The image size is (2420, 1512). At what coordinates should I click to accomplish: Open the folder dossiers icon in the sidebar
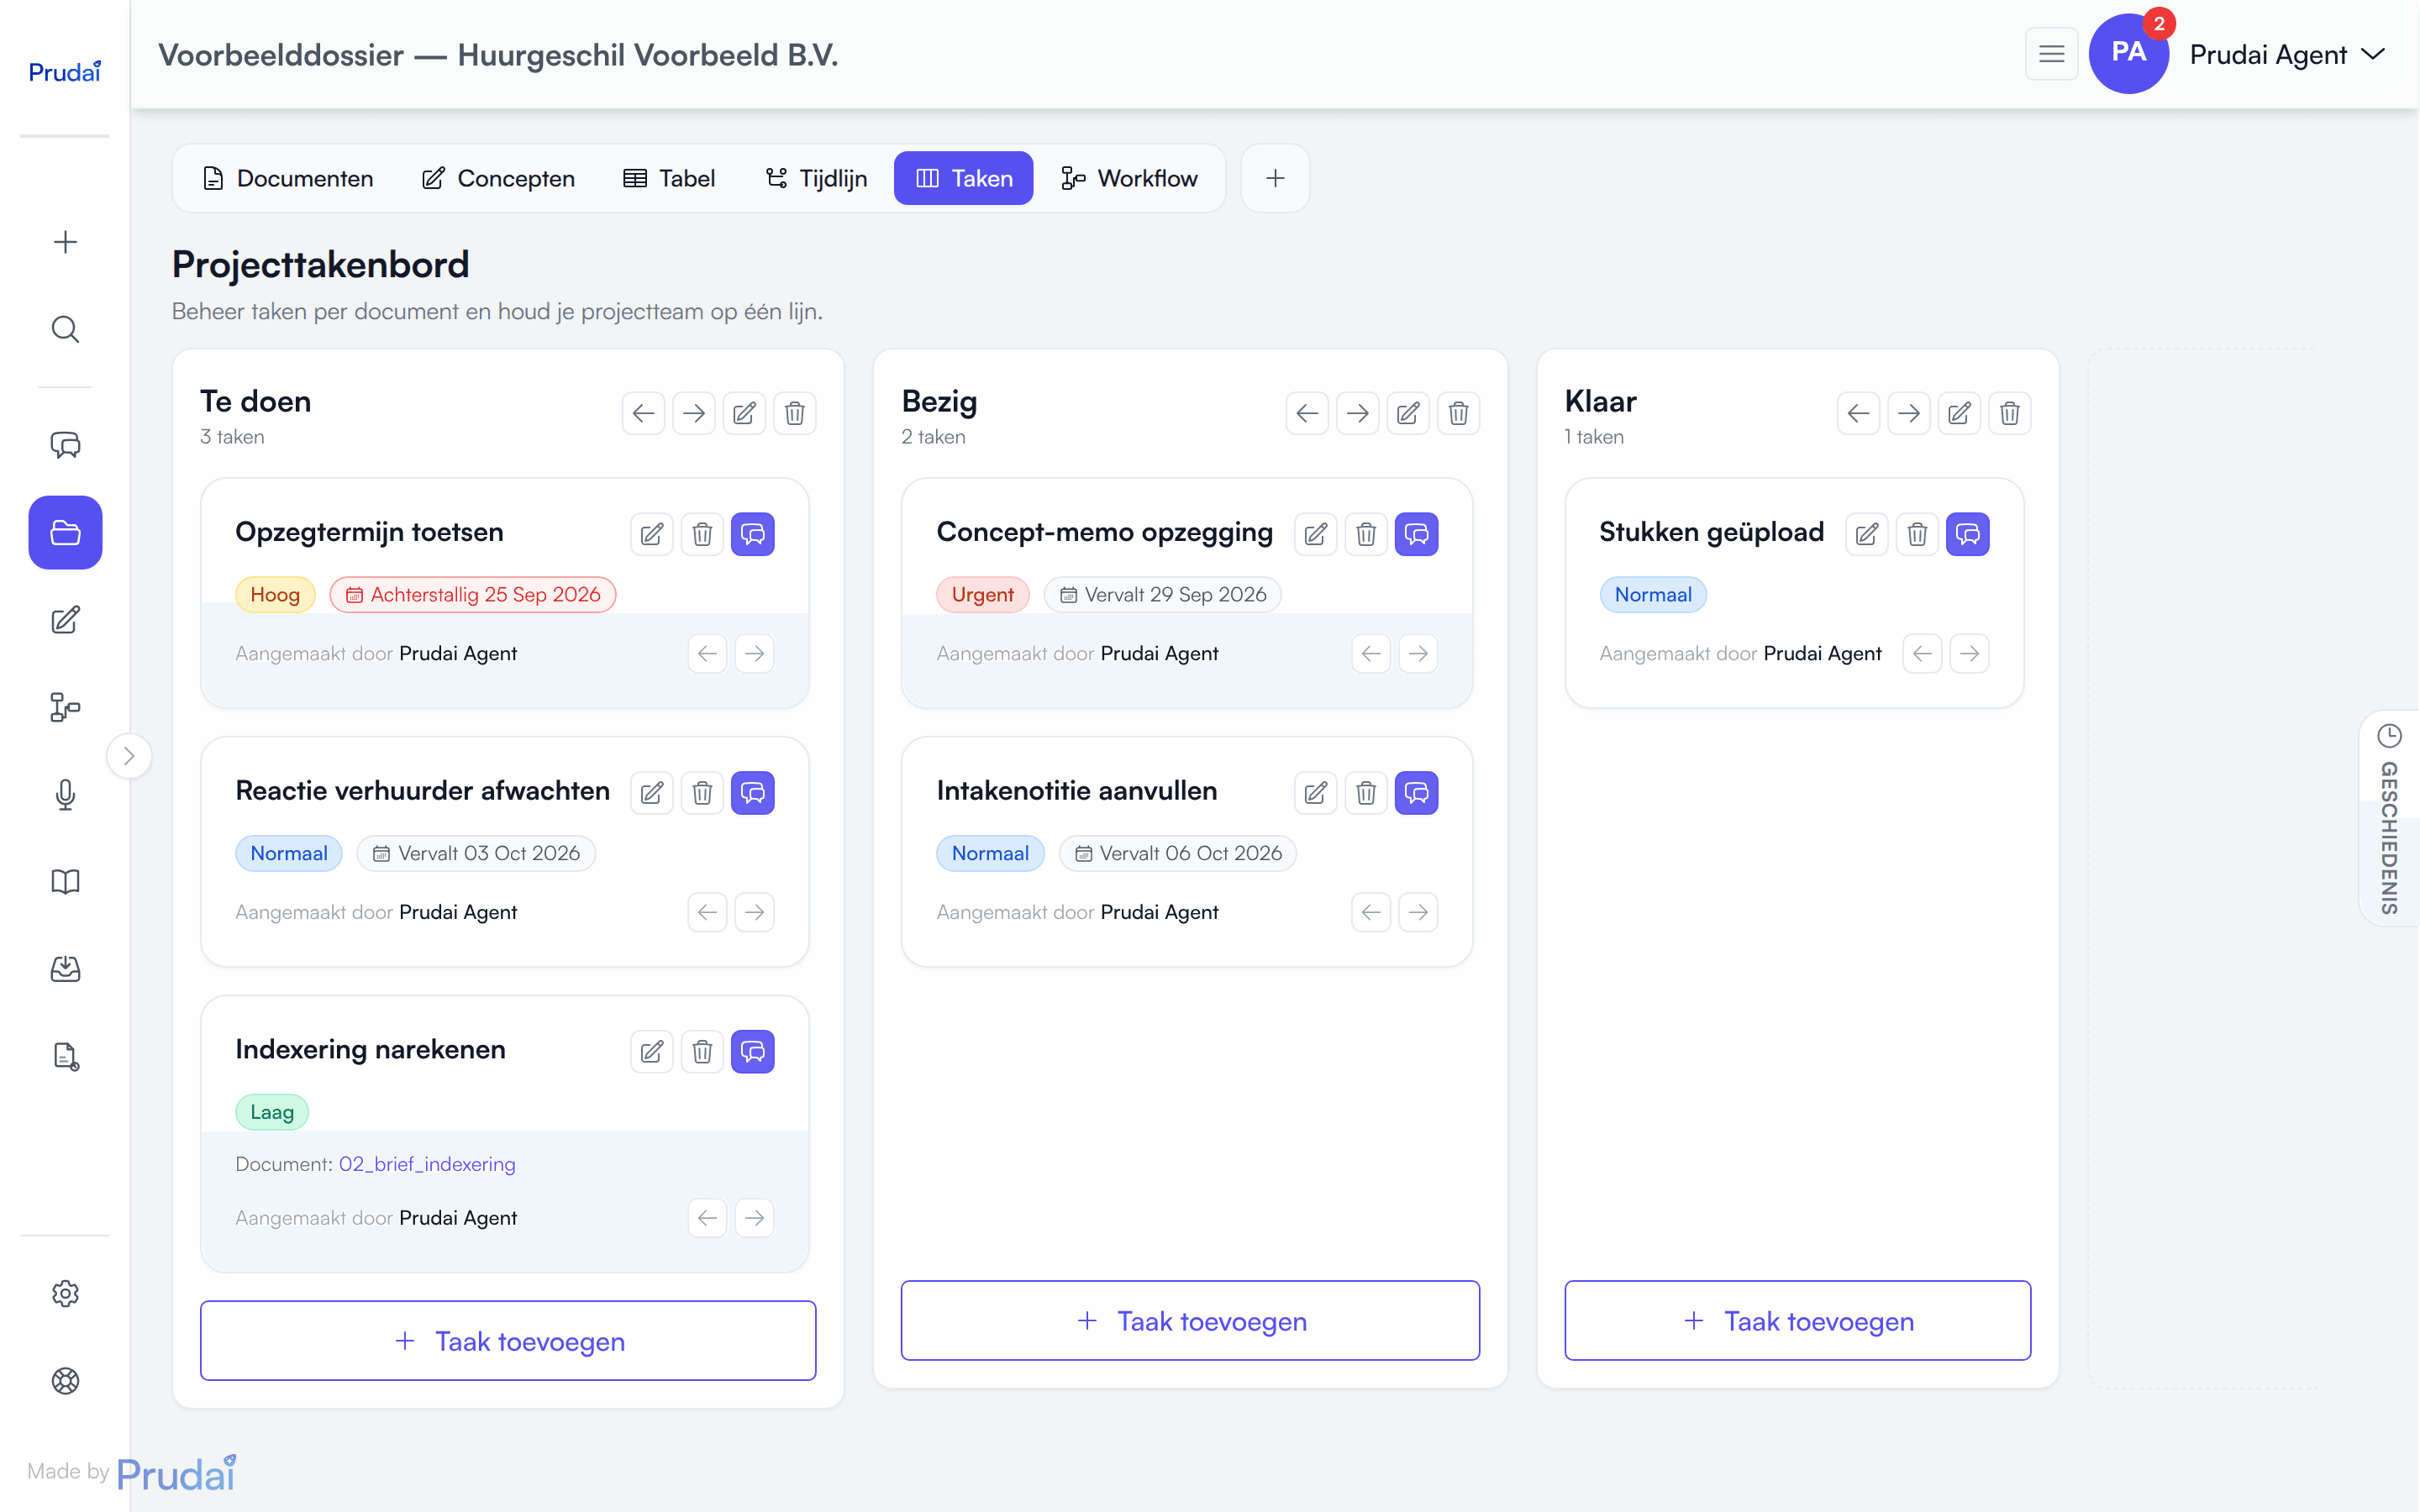pos(65,533)
